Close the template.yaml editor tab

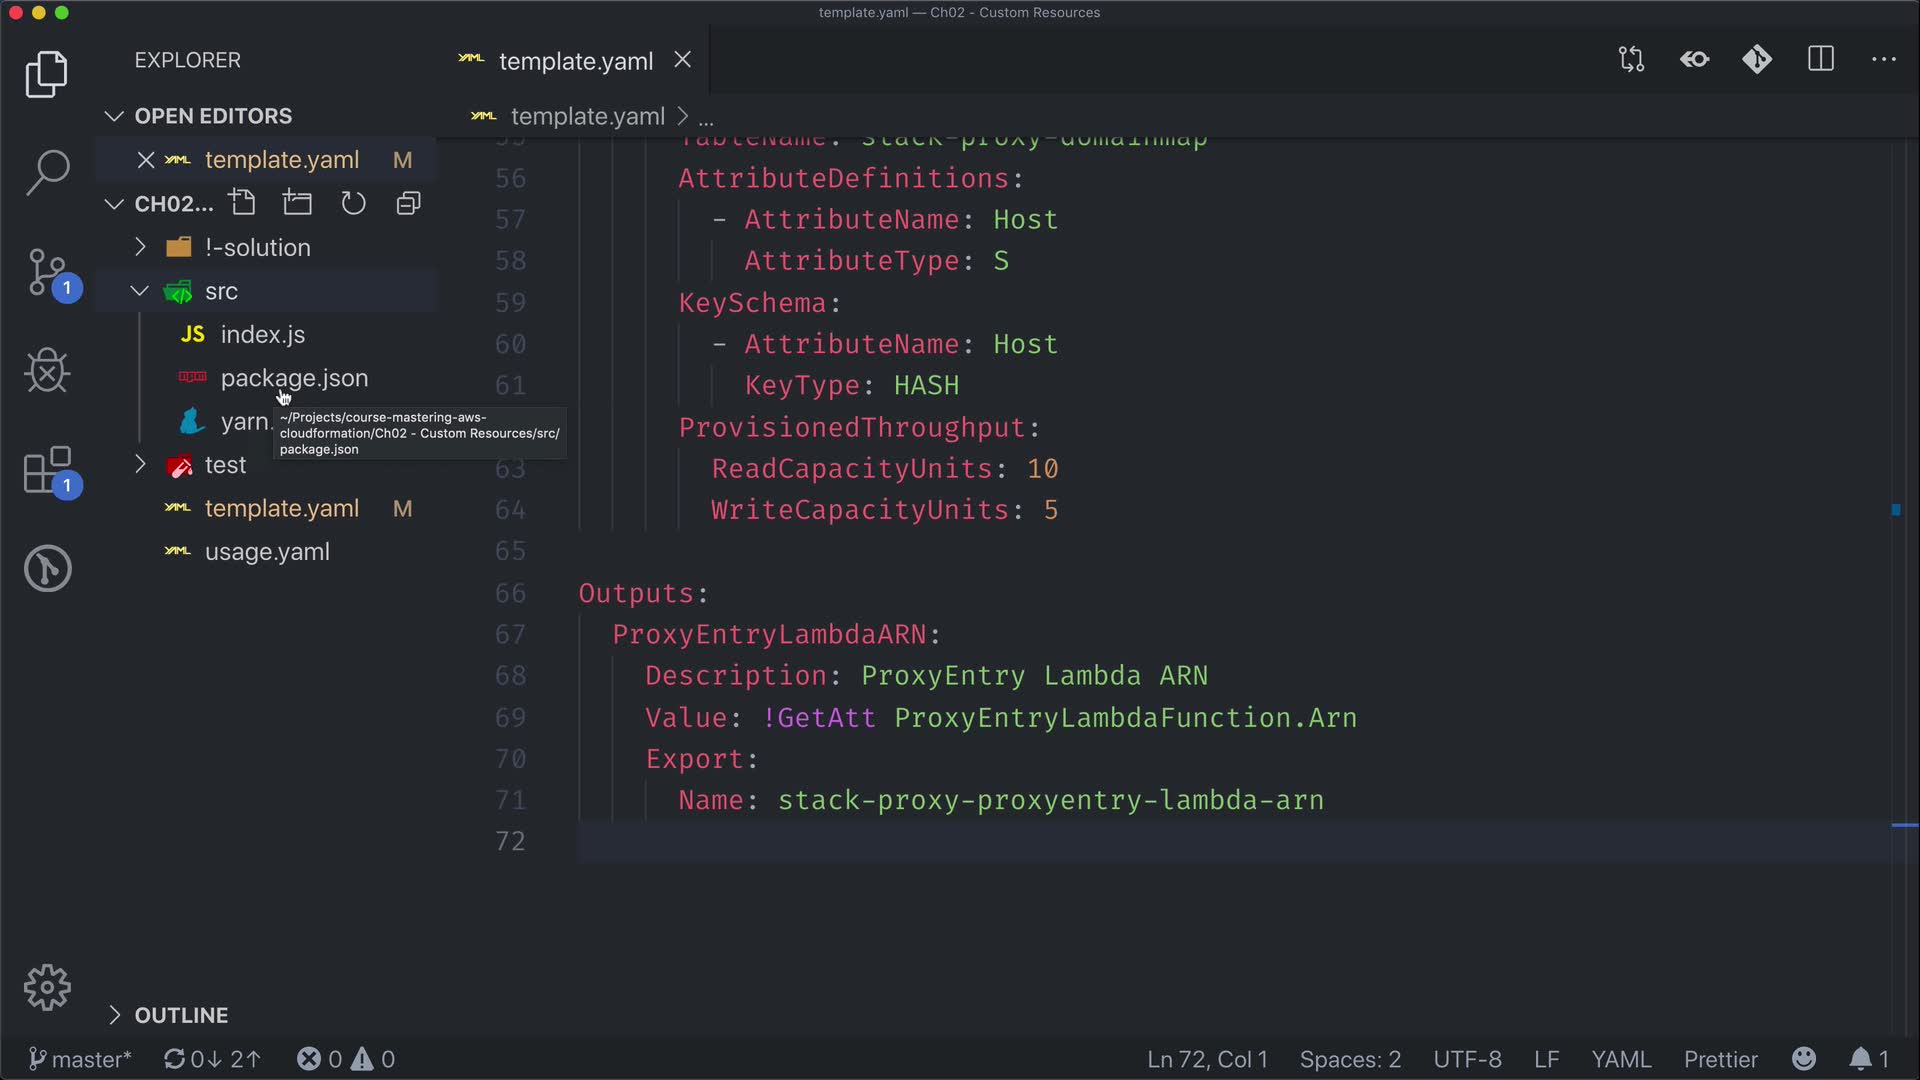pos(683,60)
